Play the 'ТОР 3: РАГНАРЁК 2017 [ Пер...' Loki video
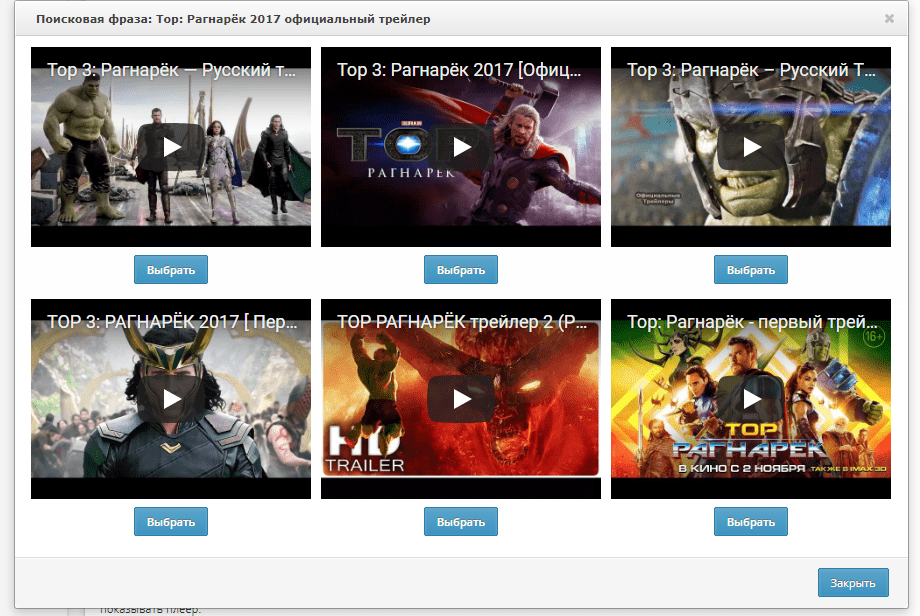 tap(171, 399)
